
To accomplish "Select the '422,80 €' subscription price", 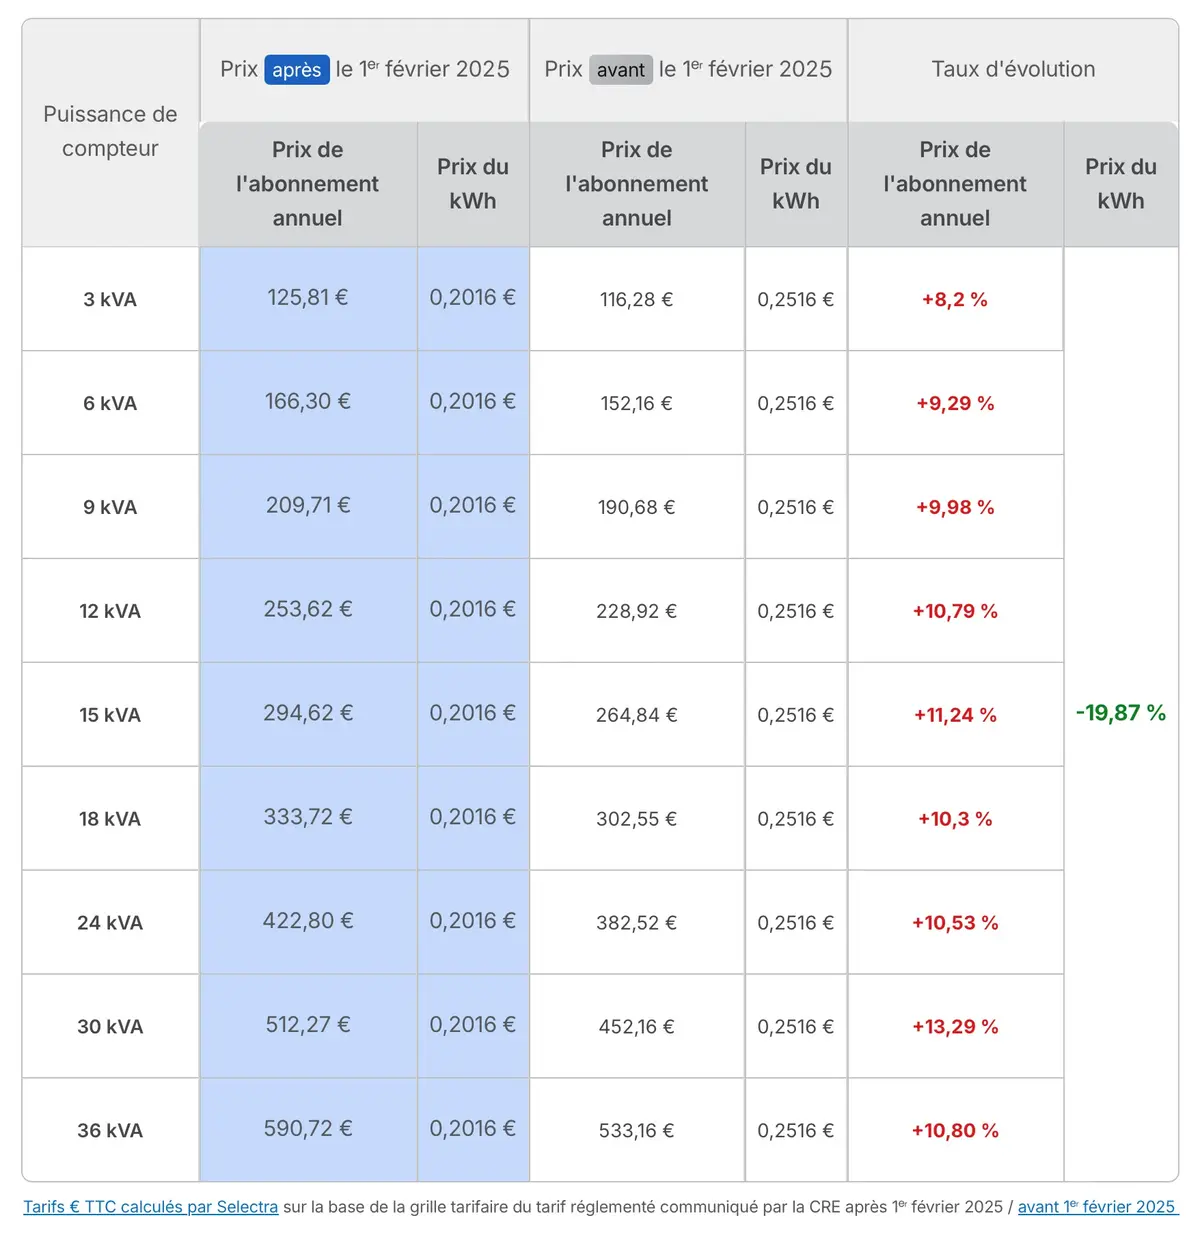I will pyautogui.click(x=308, y=921).
